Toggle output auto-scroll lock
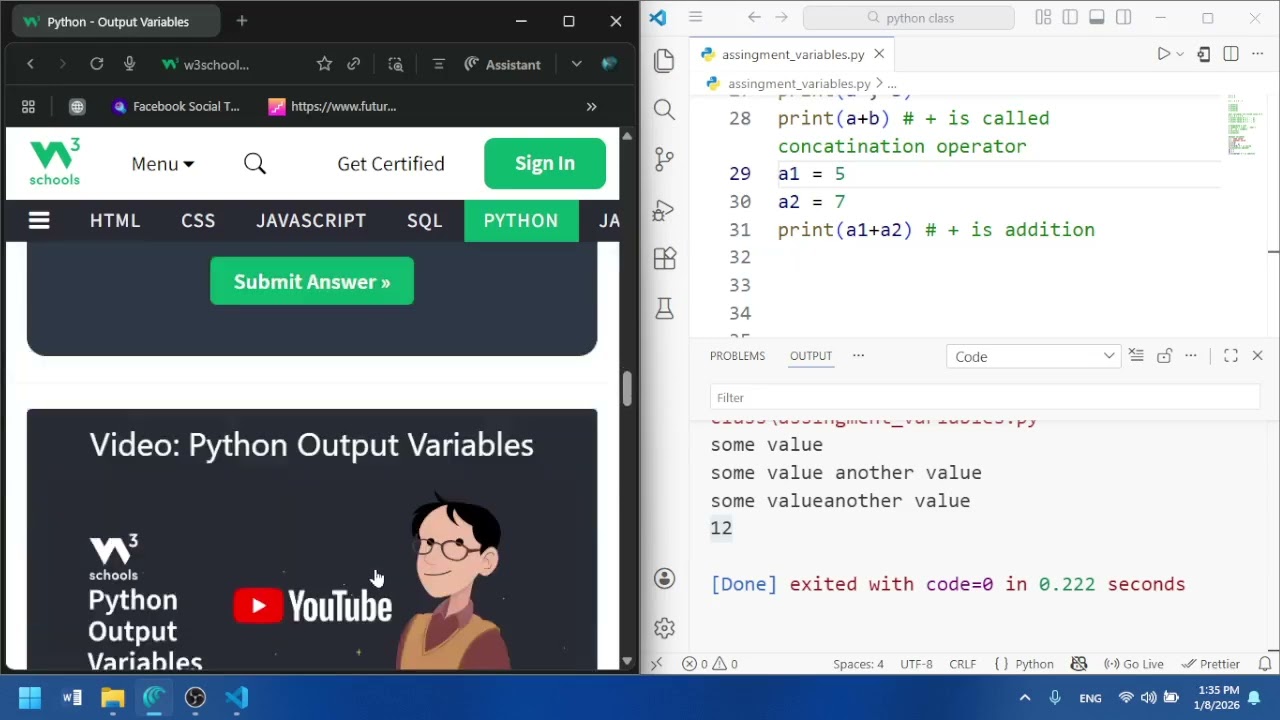Viewport: 1280px width, 720px height. point(1164,356)
